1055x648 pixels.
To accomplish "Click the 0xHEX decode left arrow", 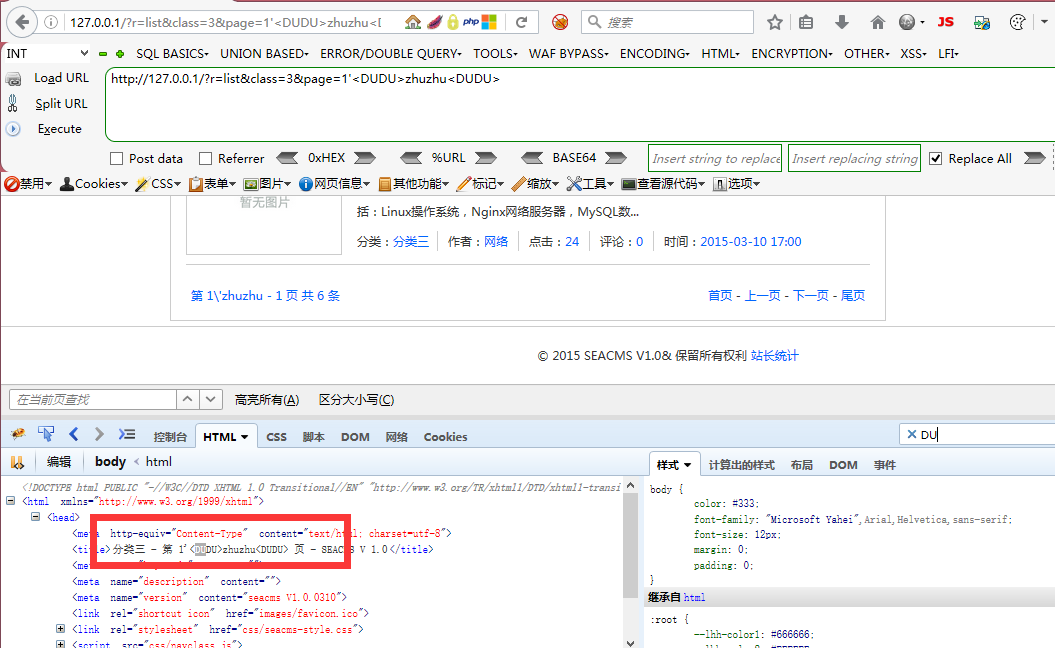I will (287, 158).
